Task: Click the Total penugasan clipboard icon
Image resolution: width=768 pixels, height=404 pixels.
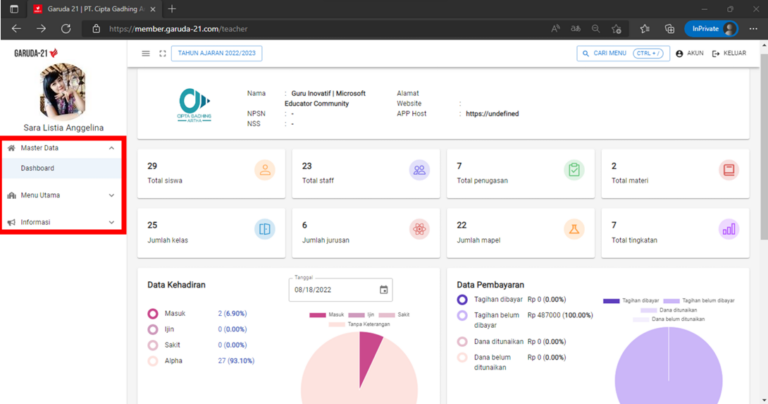Action: coord(574,170)
